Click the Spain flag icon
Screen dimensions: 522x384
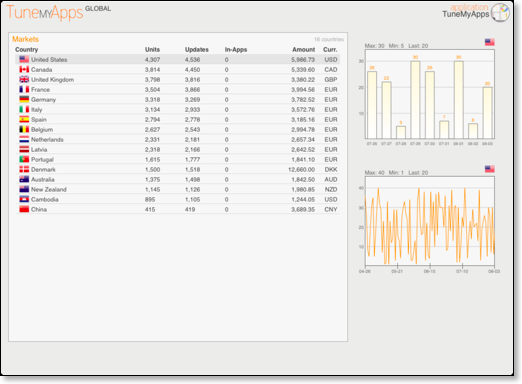pyautogui.click(x=24, y=119)
